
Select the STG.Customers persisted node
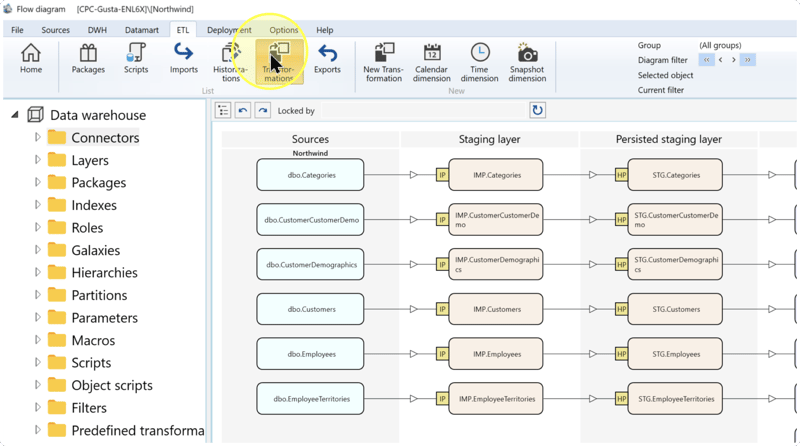click(675, 309)
